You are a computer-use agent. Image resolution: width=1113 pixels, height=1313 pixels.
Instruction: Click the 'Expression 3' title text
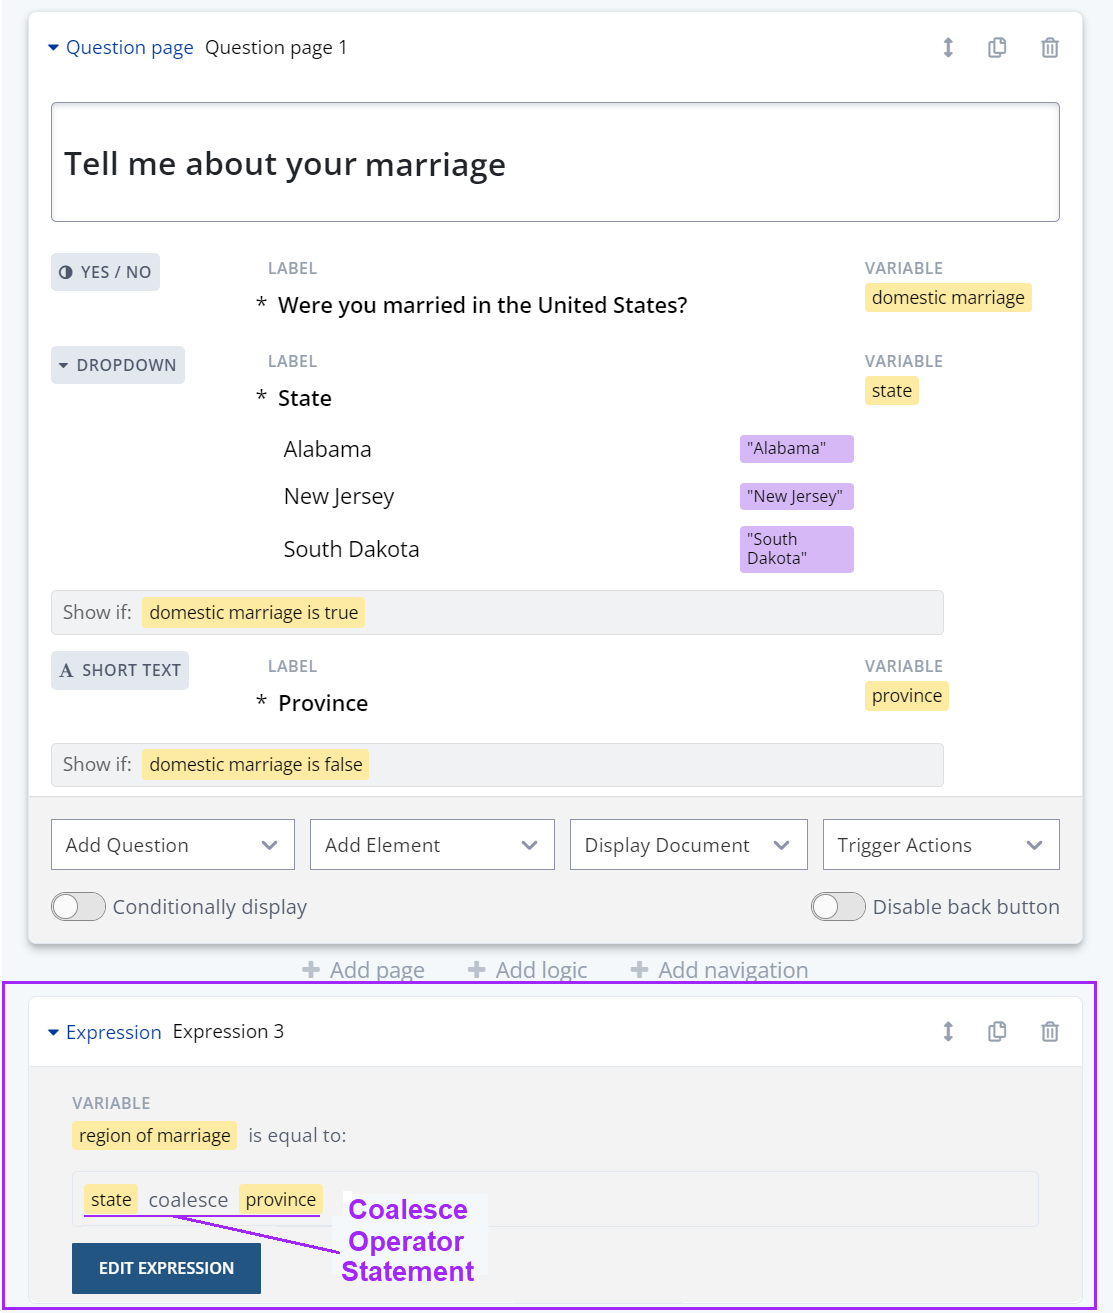click(228, 1031)
